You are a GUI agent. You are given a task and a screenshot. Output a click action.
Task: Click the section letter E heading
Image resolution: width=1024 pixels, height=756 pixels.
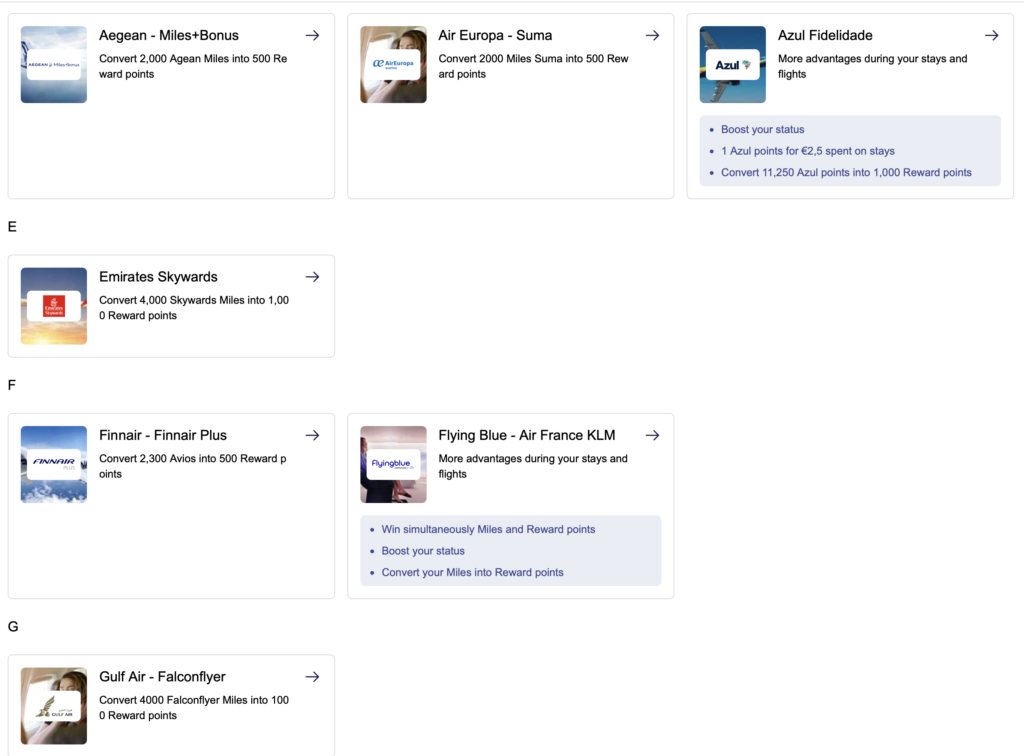click(x=12, y=227)
